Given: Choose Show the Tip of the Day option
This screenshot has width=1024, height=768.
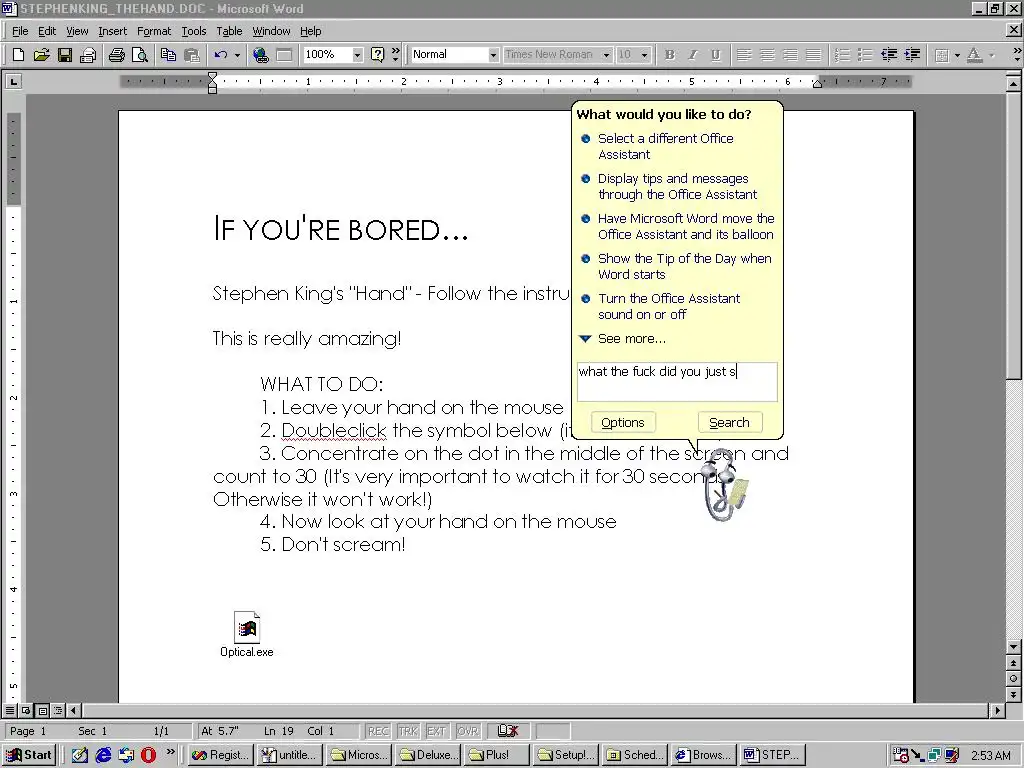Looking at the screenshot, I should click(684, 266).
